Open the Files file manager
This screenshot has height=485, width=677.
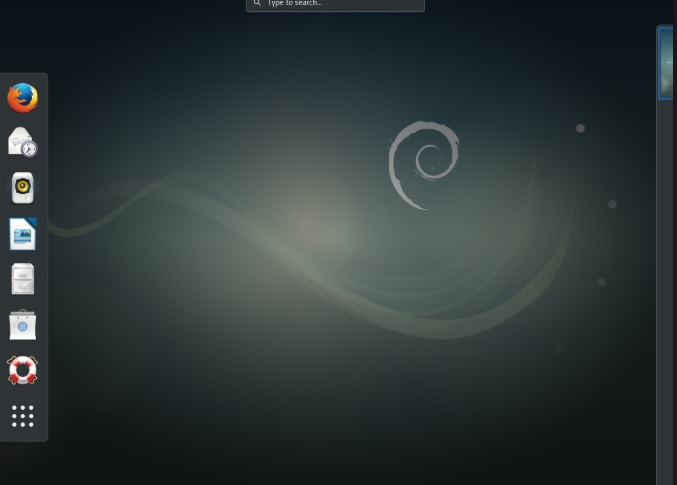22,279
